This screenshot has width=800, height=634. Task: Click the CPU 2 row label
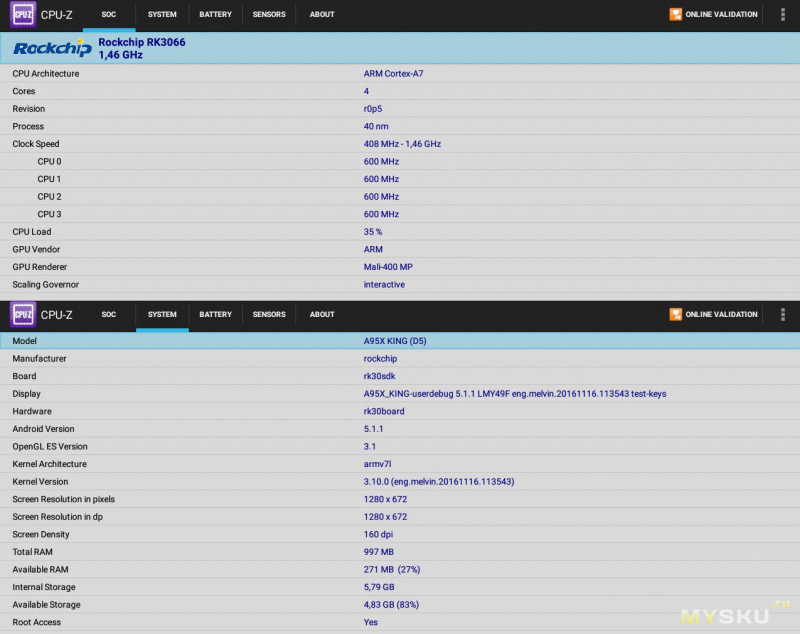click(49, 196)
